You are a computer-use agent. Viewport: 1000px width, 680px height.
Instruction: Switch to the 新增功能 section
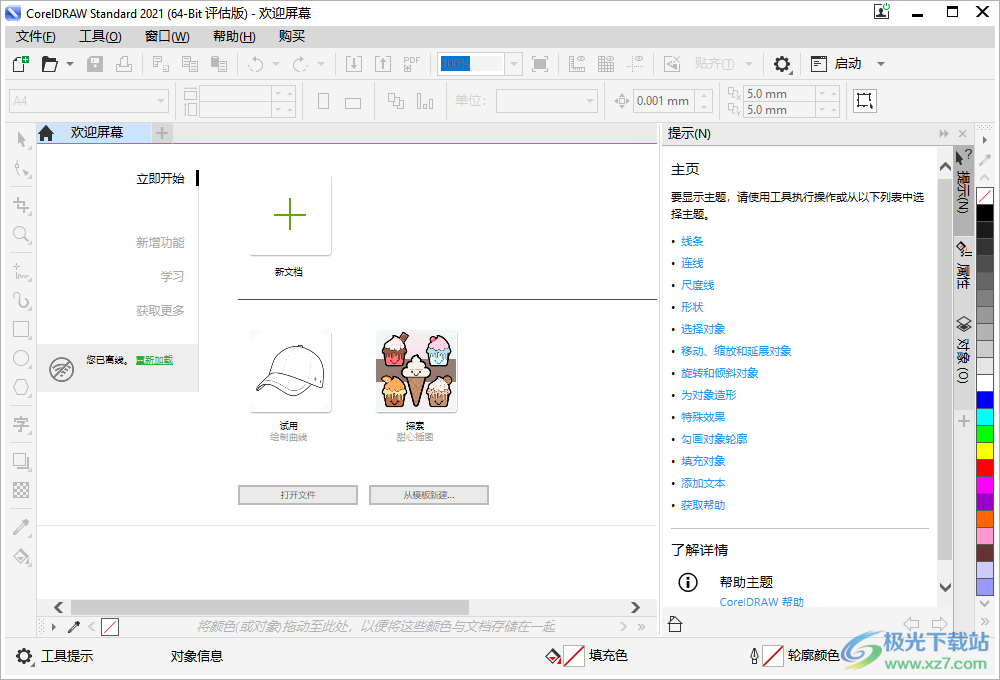160,242
